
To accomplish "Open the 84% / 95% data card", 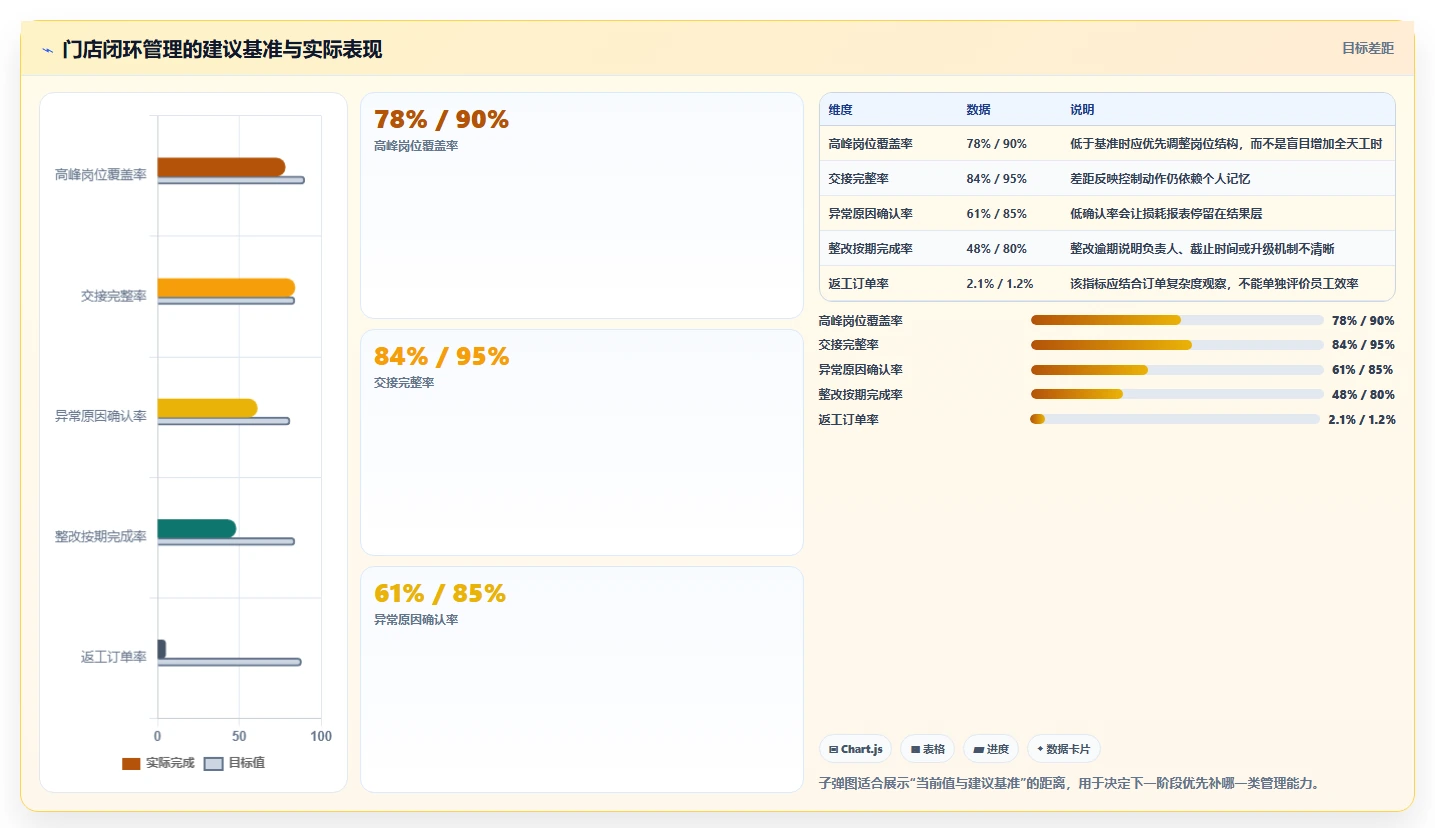I will click(582, 442).
